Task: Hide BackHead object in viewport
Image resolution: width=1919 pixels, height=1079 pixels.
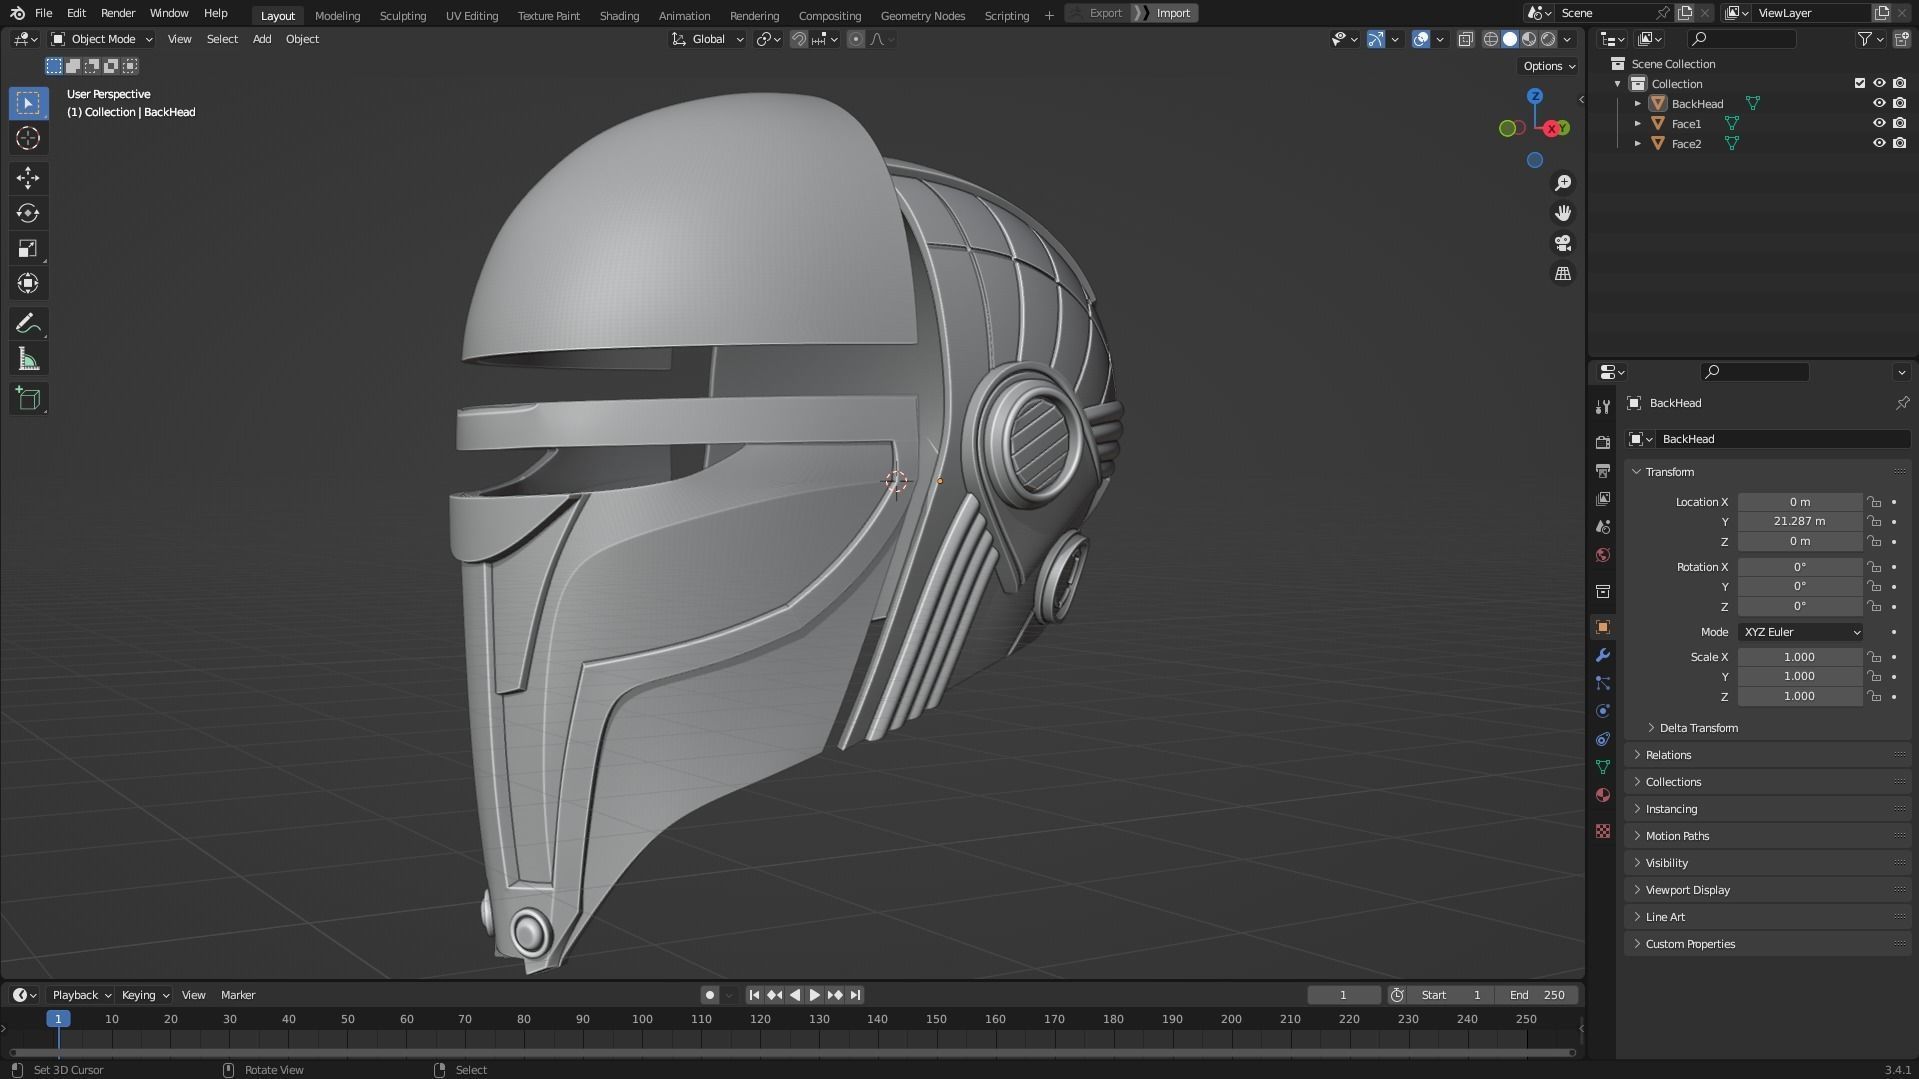Action: point(1879,103)
